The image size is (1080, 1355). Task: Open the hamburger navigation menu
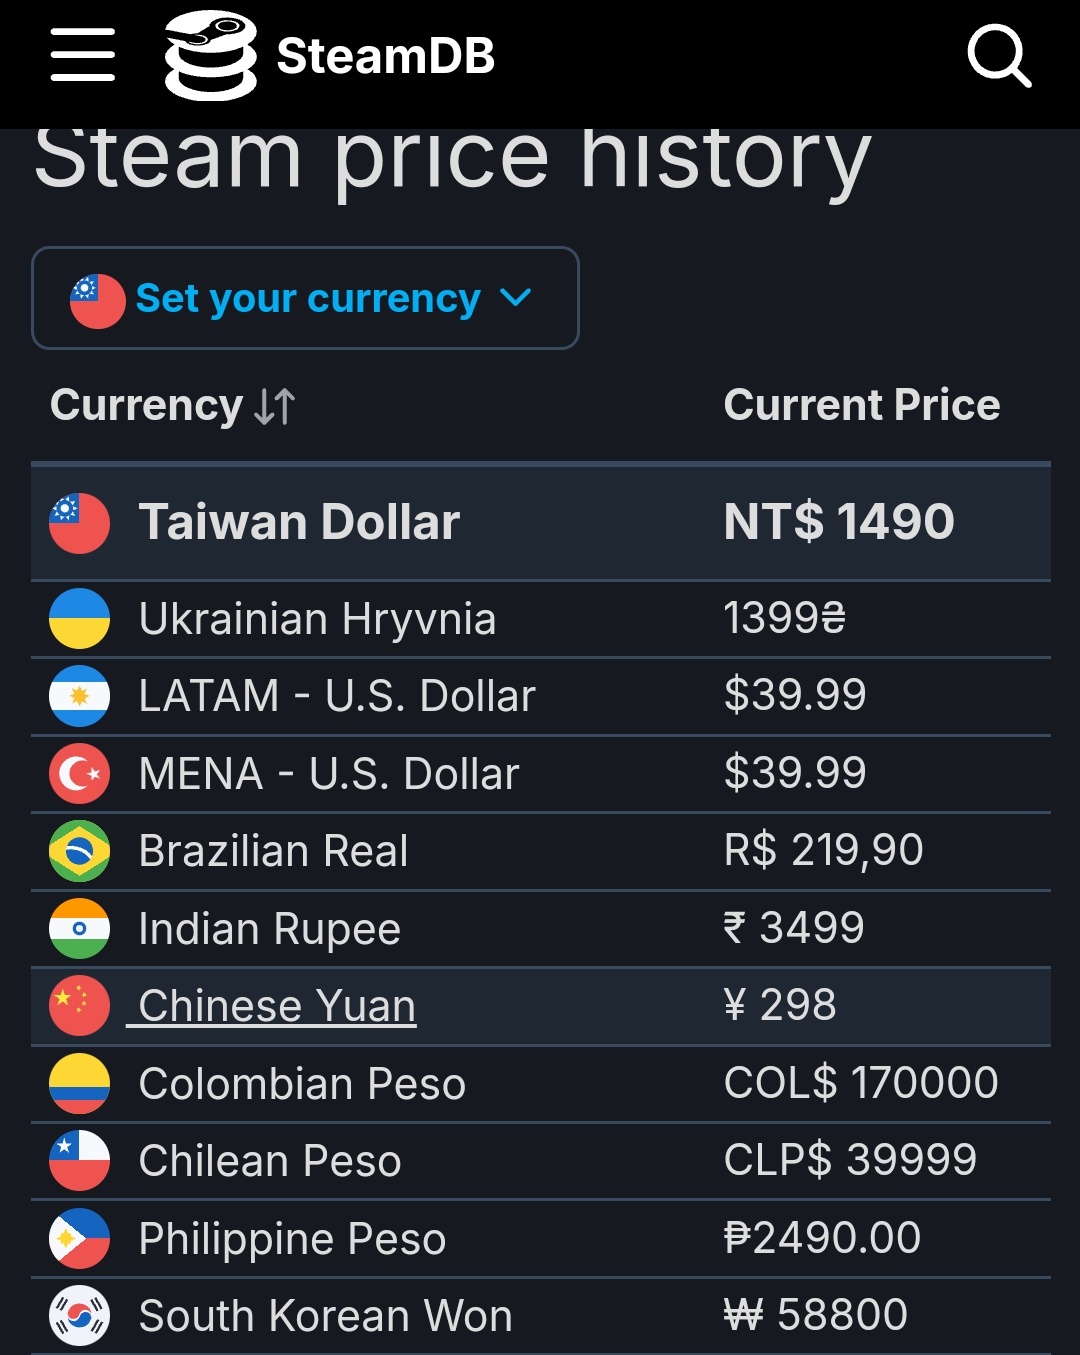82,55
